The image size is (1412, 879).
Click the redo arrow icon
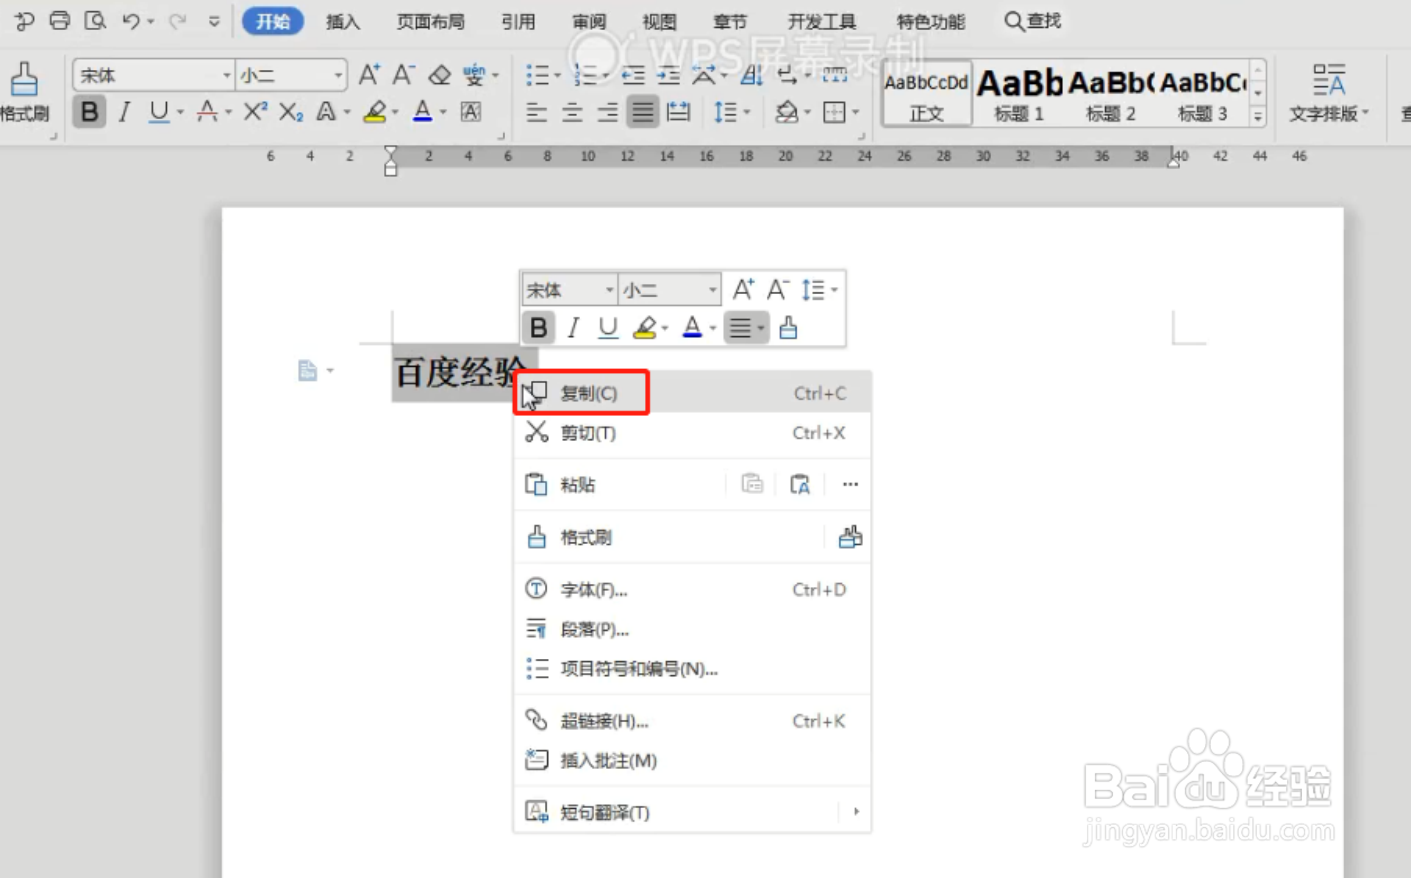coord(177,20)
